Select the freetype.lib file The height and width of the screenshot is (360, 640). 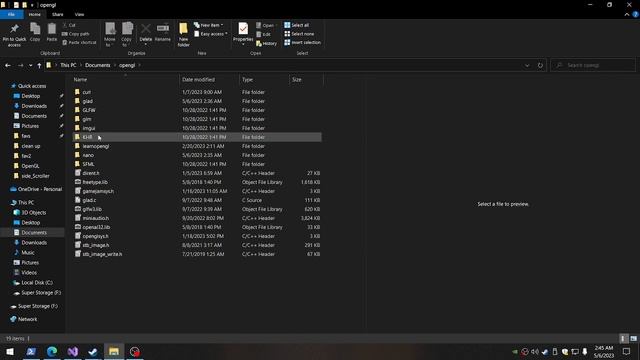point(197,182)
